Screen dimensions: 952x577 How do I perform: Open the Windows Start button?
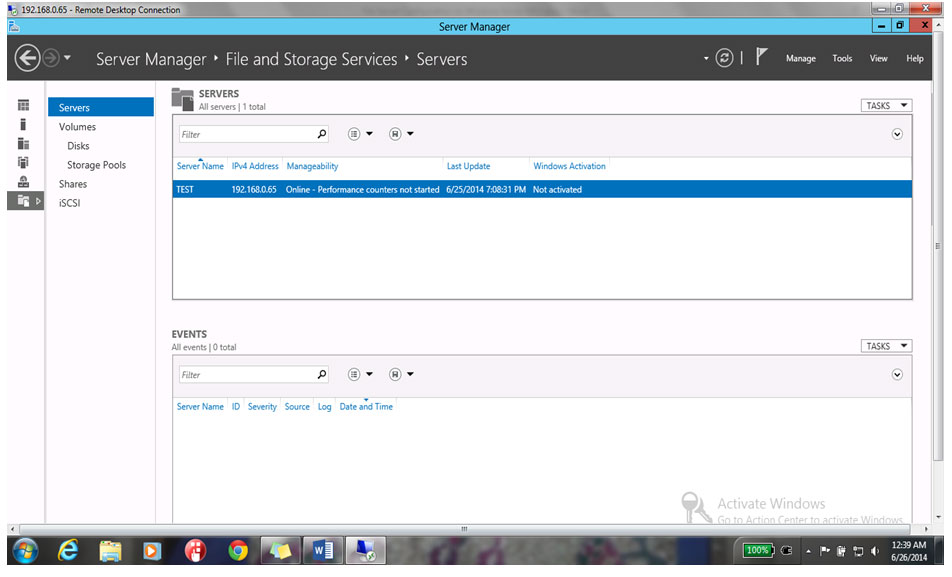click(x=25, y=551)
